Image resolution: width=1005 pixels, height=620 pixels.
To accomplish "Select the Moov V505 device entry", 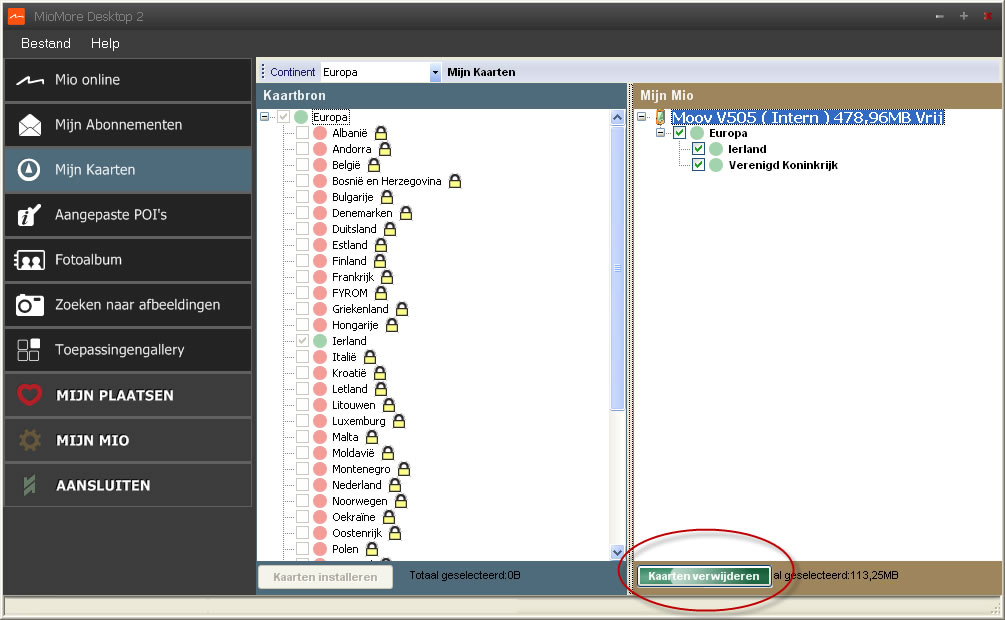I will [808, 117].
